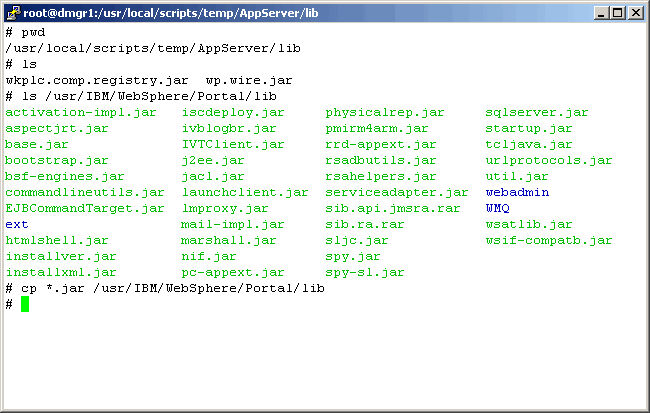The height and width of the screenshot is (413, 650).
Task: Click the sqlserver.jar entry
Action: pyautogui.click(x=537, y=112)
